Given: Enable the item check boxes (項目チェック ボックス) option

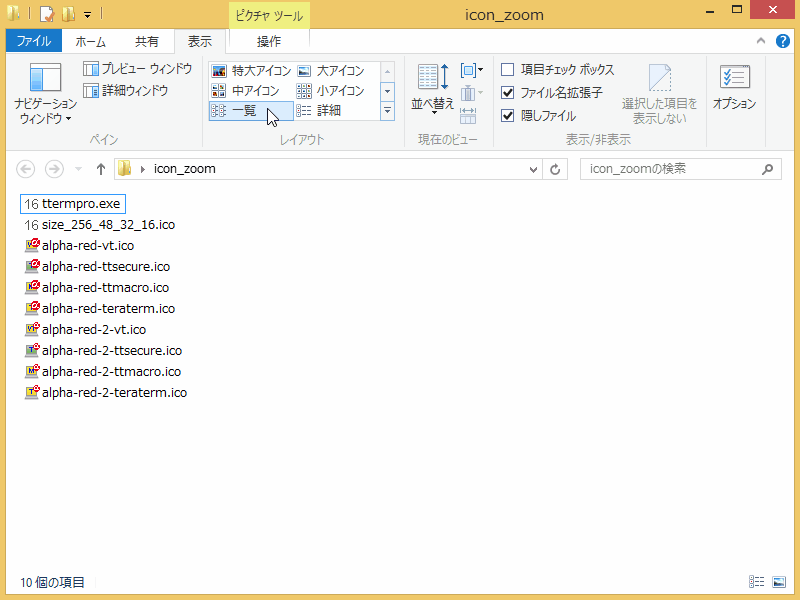Looking at the screenshot, I should pos(508,70).
